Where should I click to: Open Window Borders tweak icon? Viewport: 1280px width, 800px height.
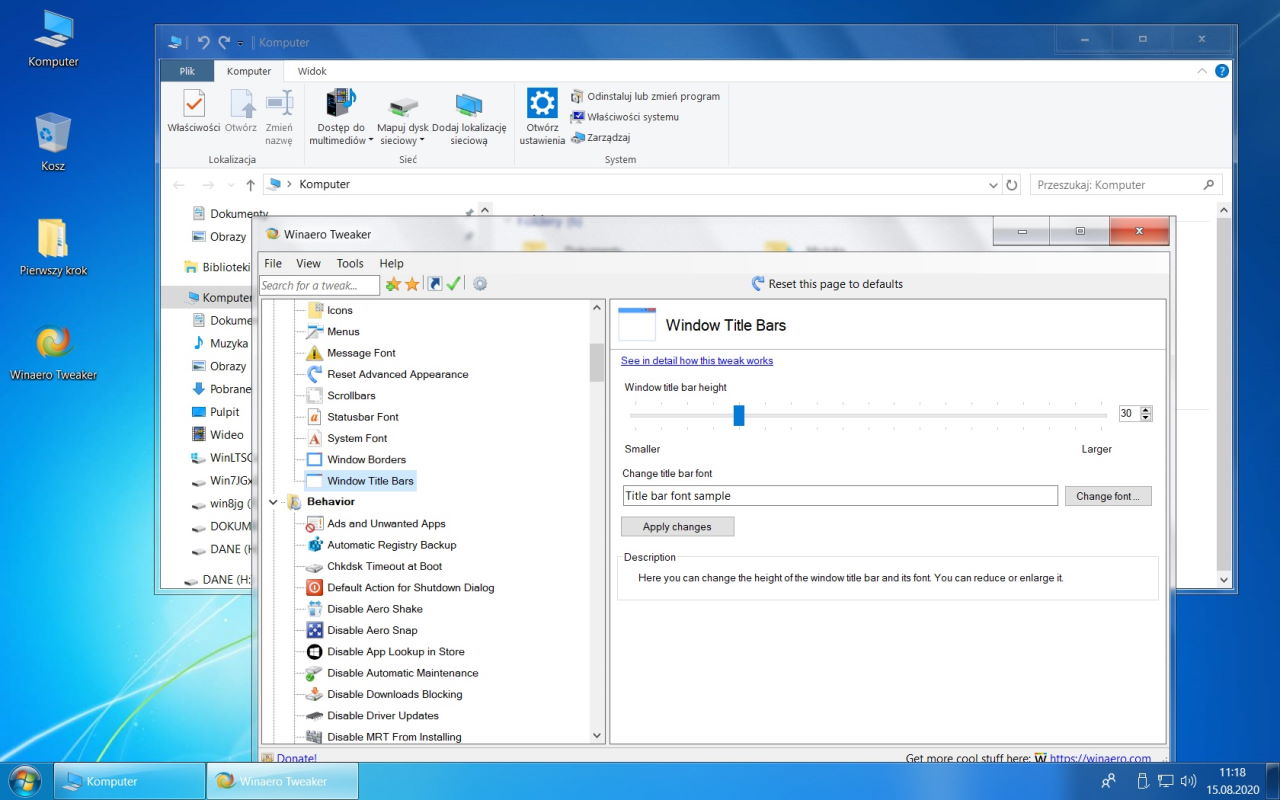pyautogui.click(x=315, y=459)
